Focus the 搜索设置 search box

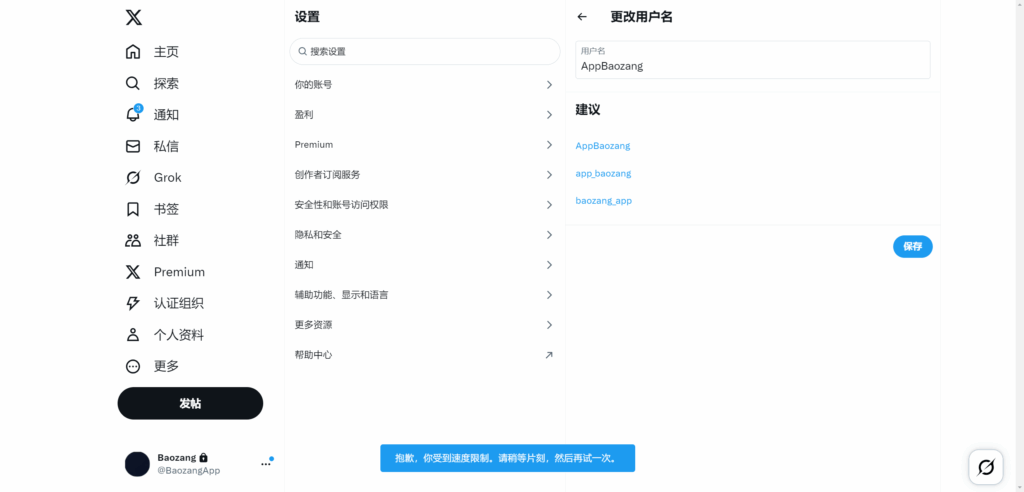coord(424,51)
